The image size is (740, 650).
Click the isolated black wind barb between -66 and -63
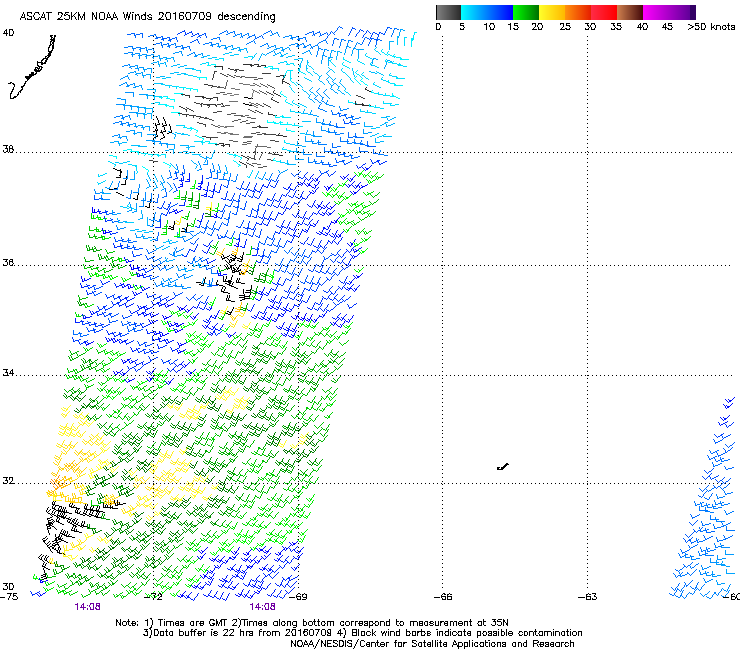[x=503, y=467]
